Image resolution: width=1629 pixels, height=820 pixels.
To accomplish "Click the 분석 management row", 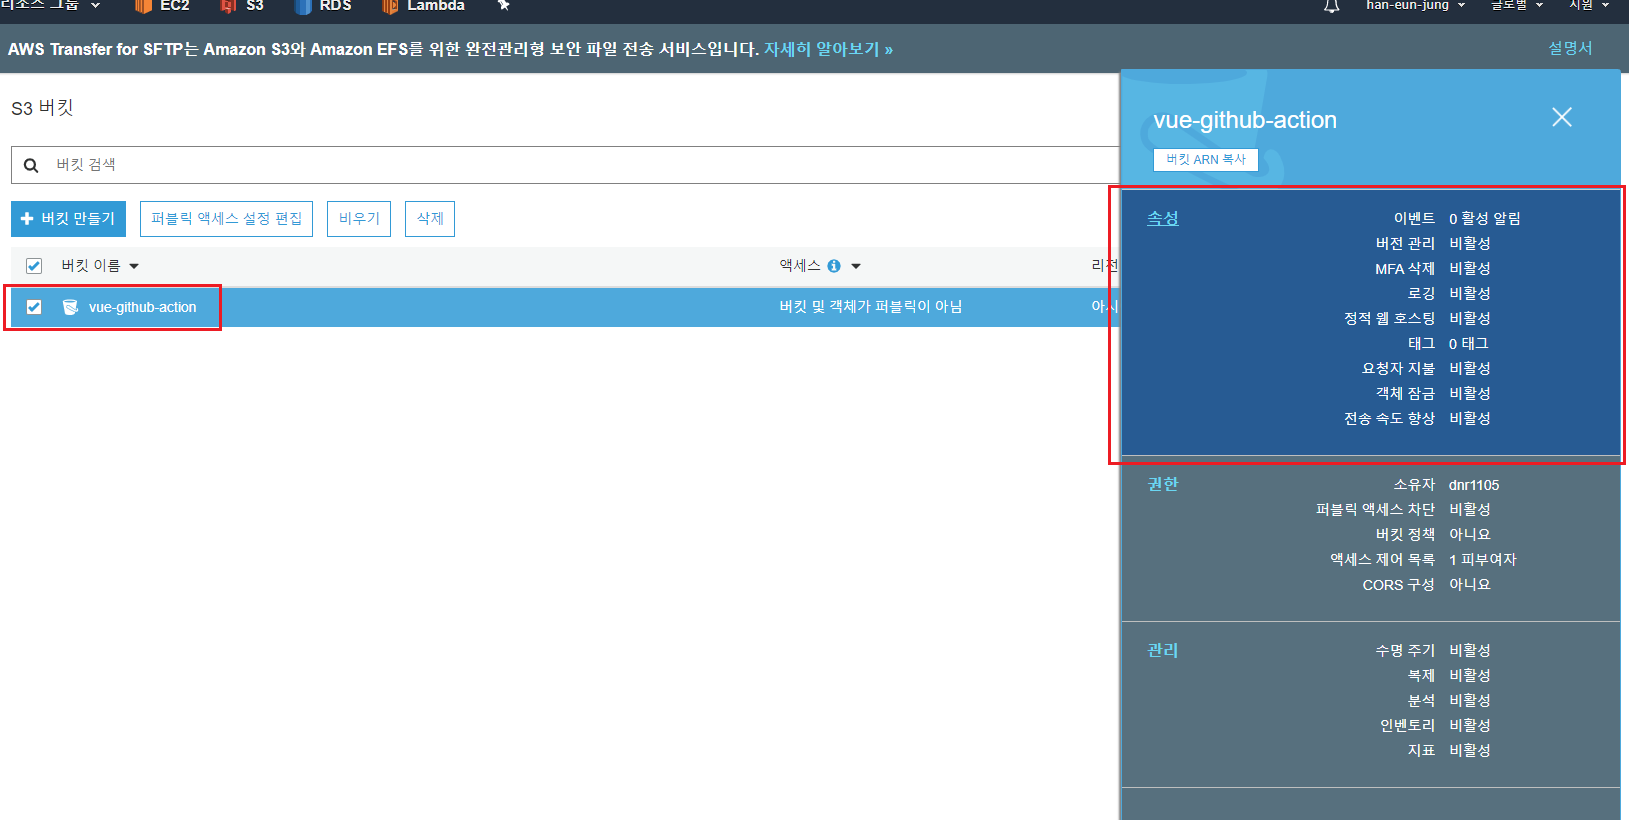I will point(1449,700).
